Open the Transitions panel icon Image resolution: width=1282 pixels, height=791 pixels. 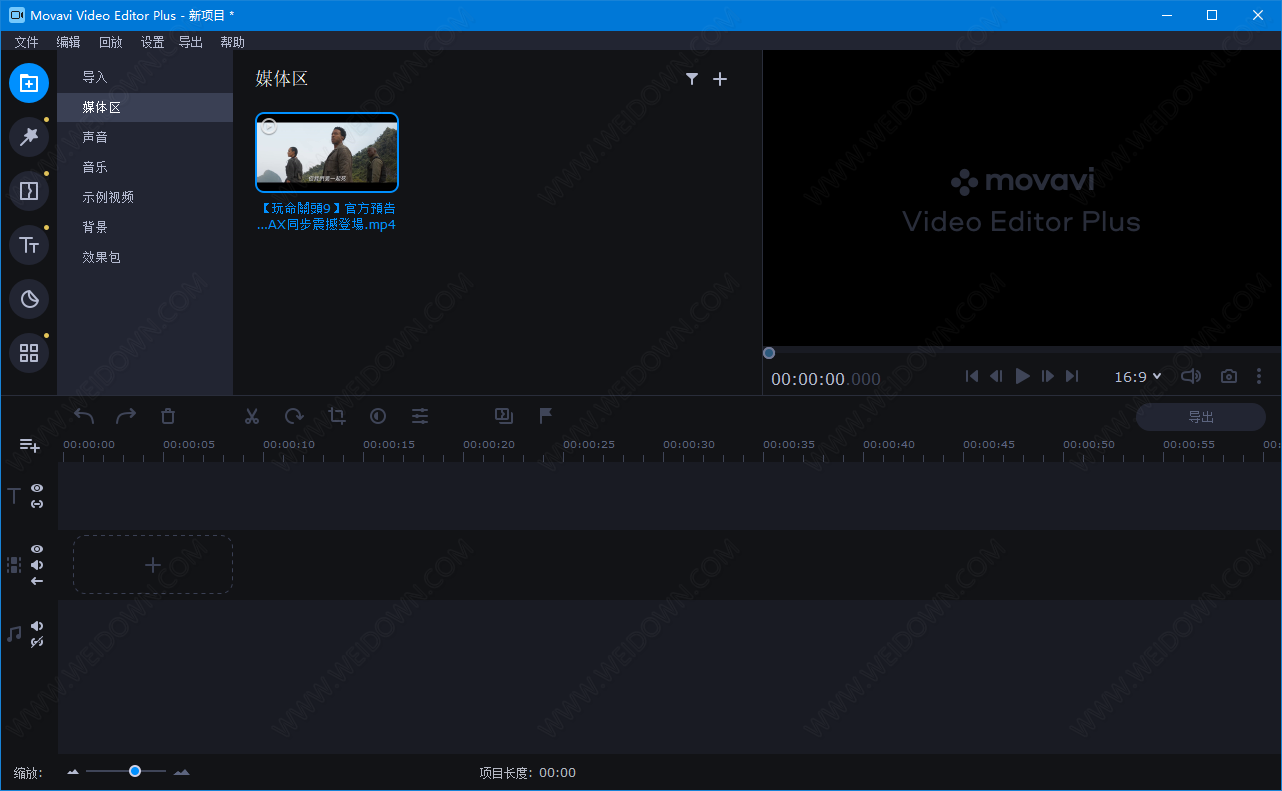pyautogui.click(x=29, y=191)
